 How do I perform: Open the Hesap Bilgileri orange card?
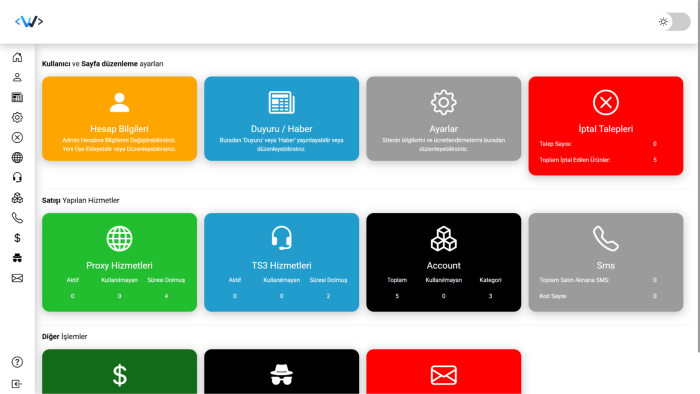[119, 119]
